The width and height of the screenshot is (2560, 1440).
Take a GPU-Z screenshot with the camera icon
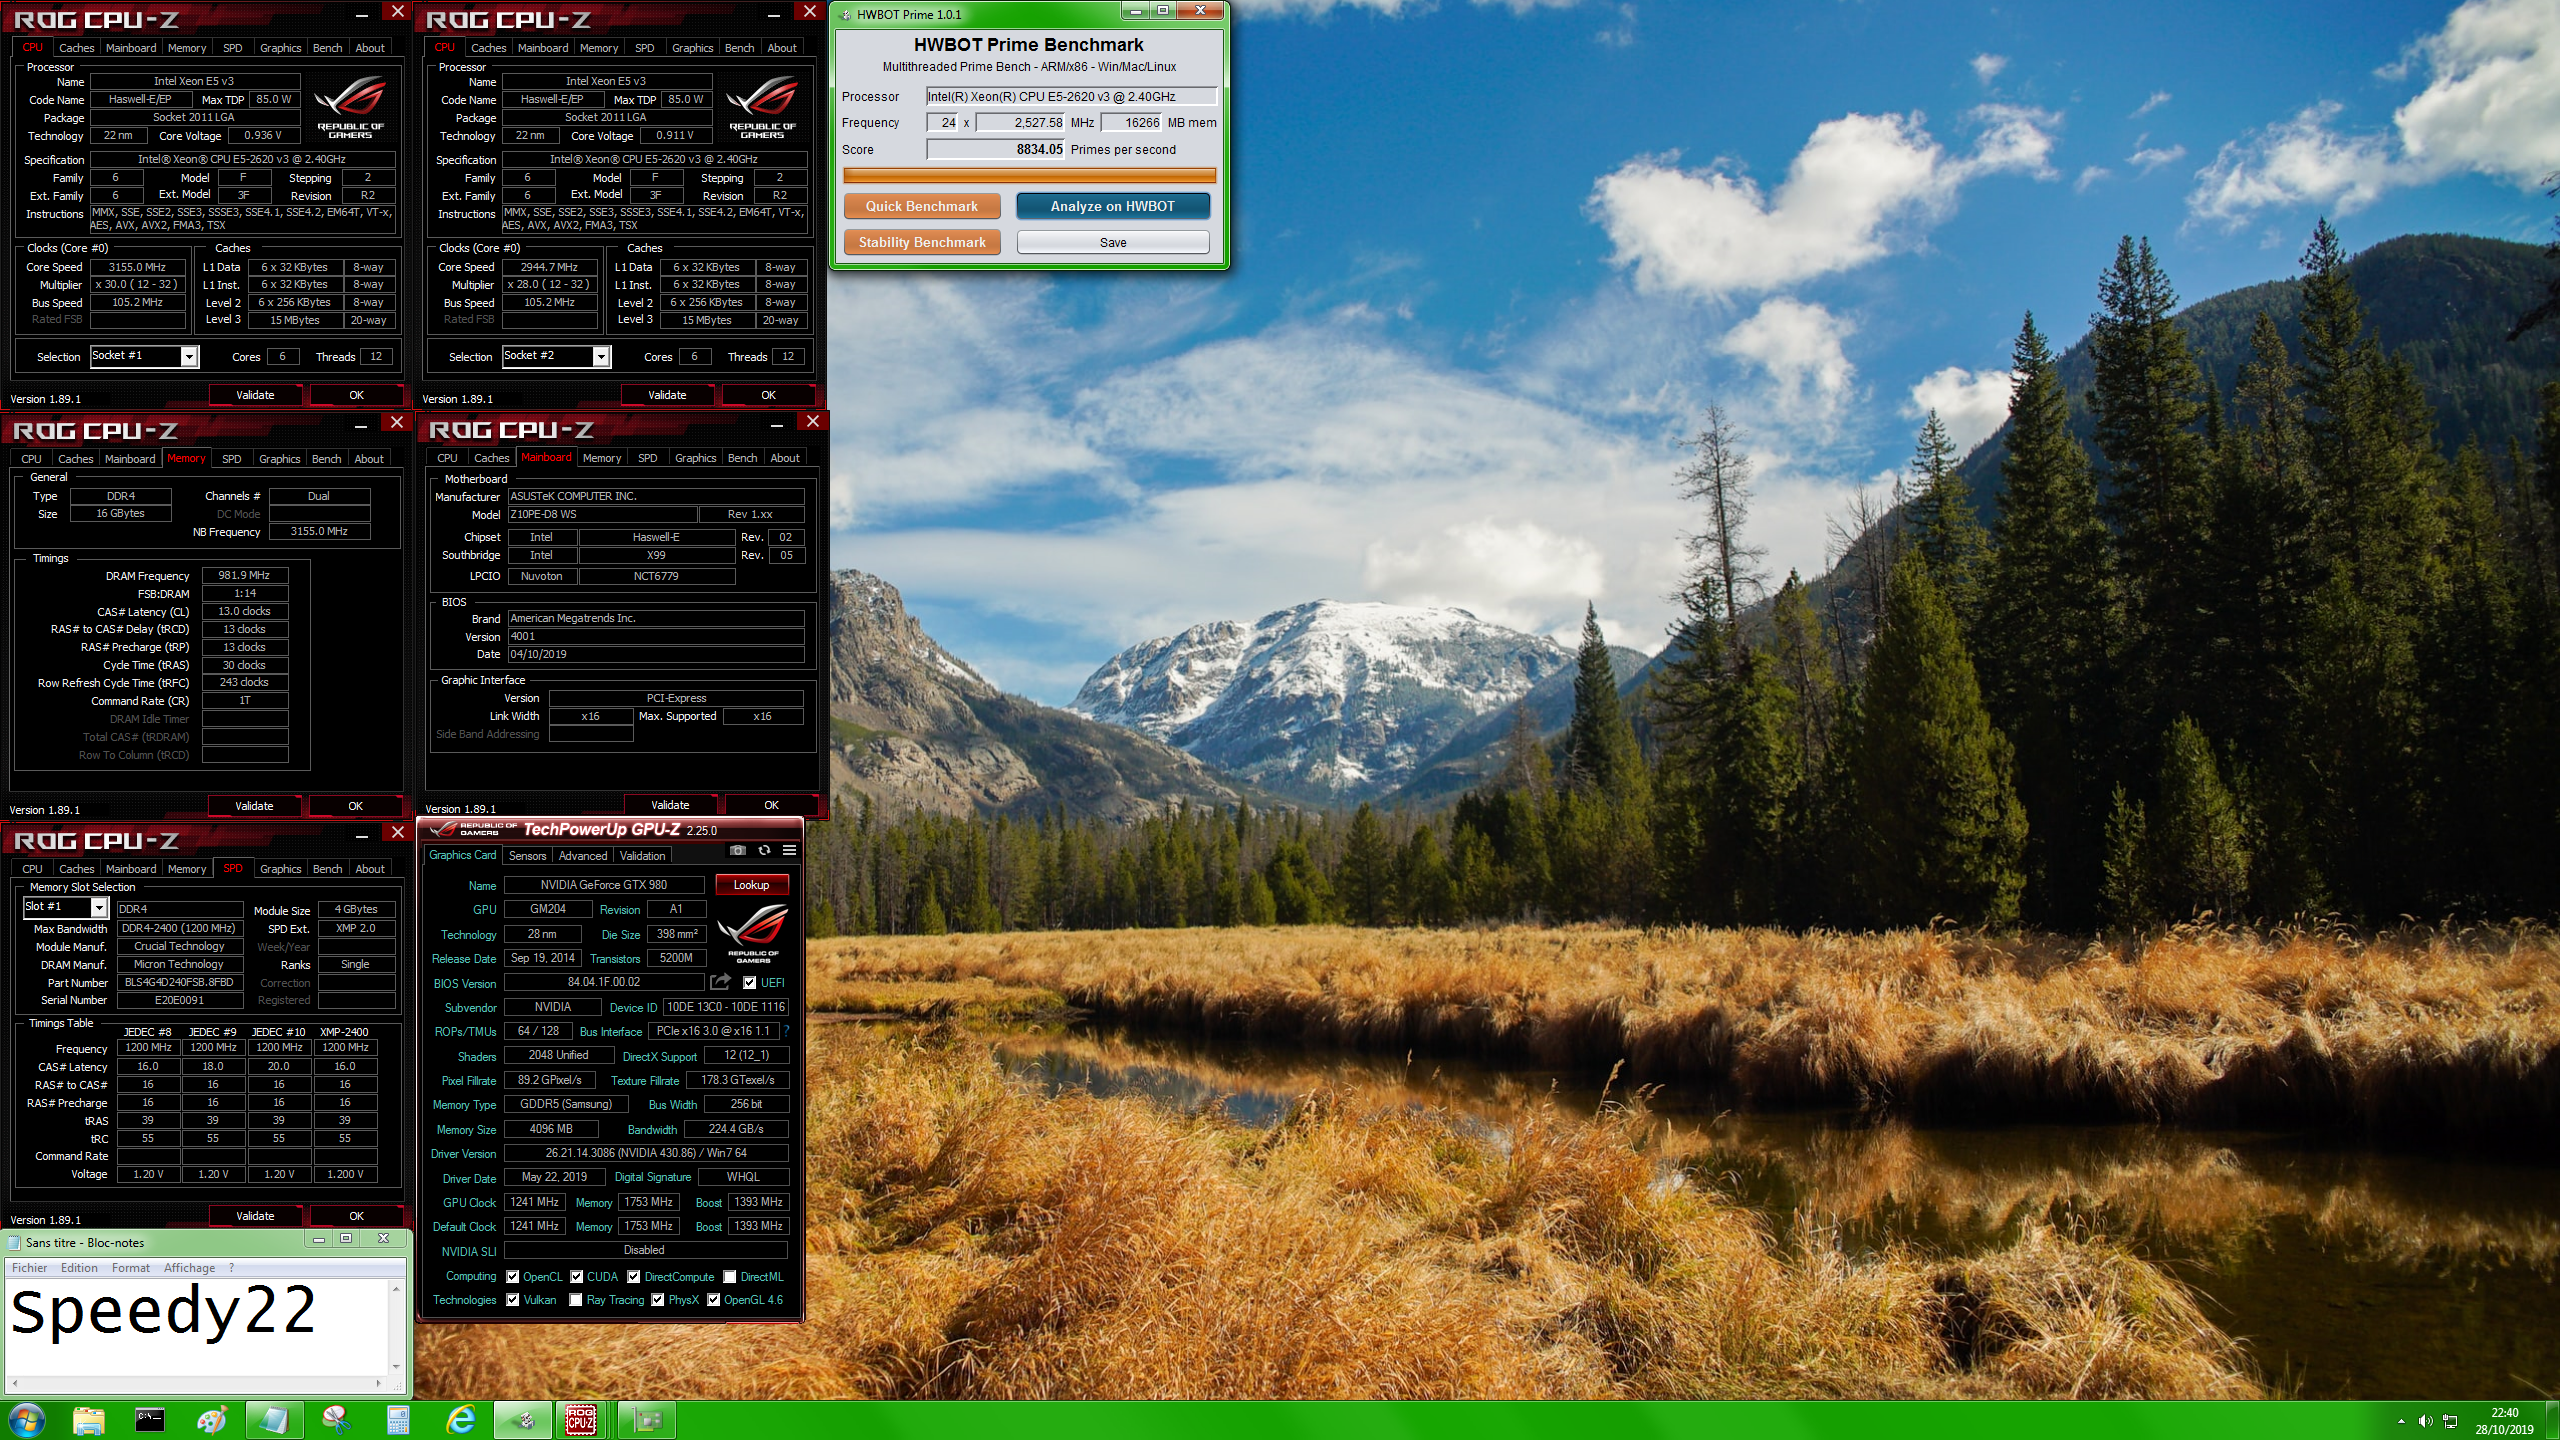[x=737, y=850]
